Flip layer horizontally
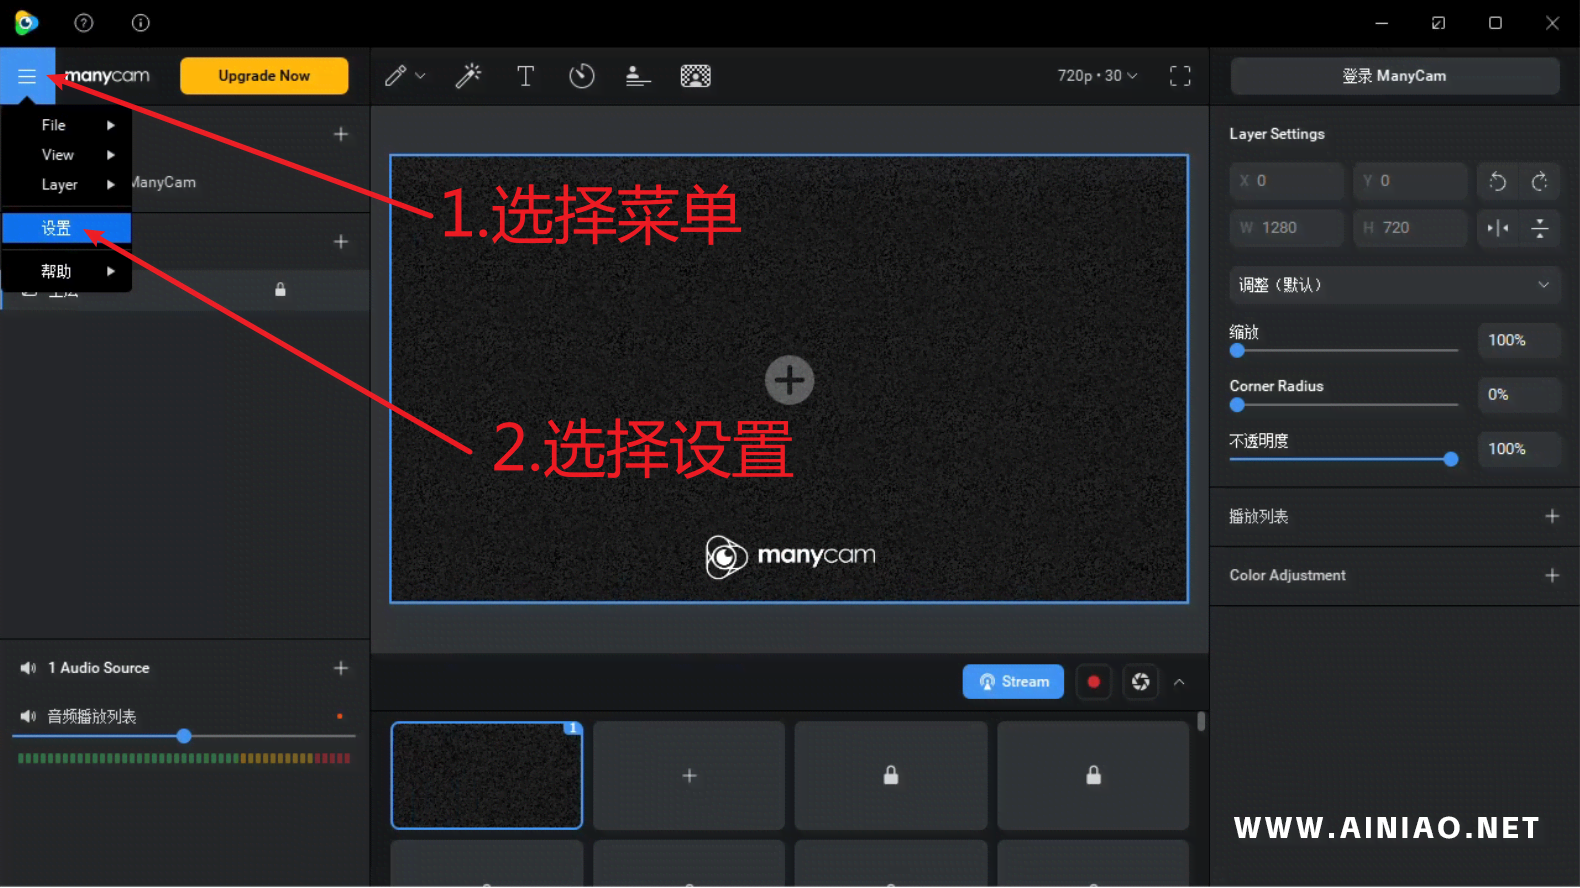The image size is (1580, 888). [x=1497, y=228]
